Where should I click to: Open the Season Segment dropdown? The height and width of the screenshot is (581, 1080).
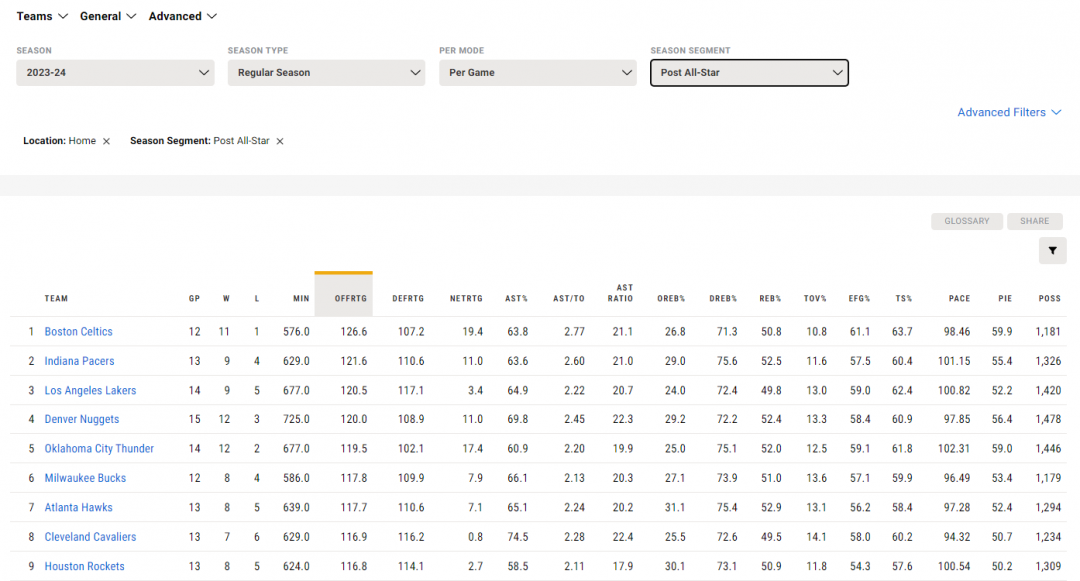click(x=749, y=72)
